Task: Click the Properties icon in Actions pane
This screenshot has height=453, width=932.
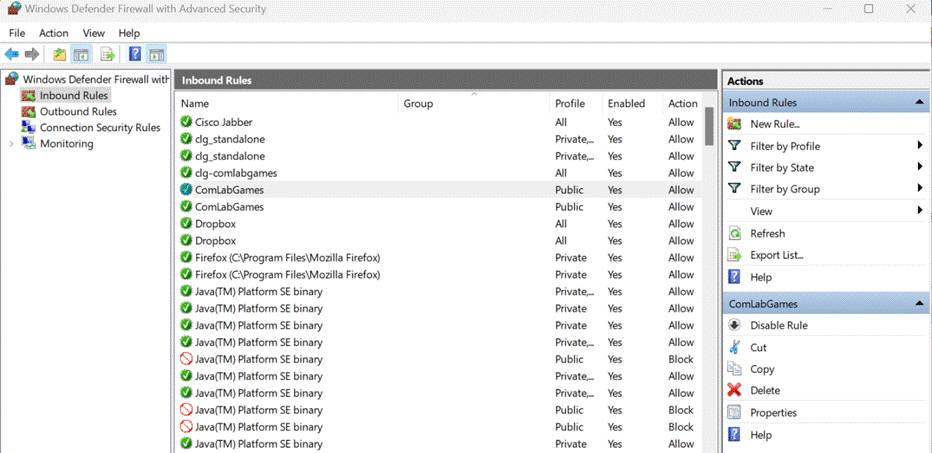Action: (735, 413)
